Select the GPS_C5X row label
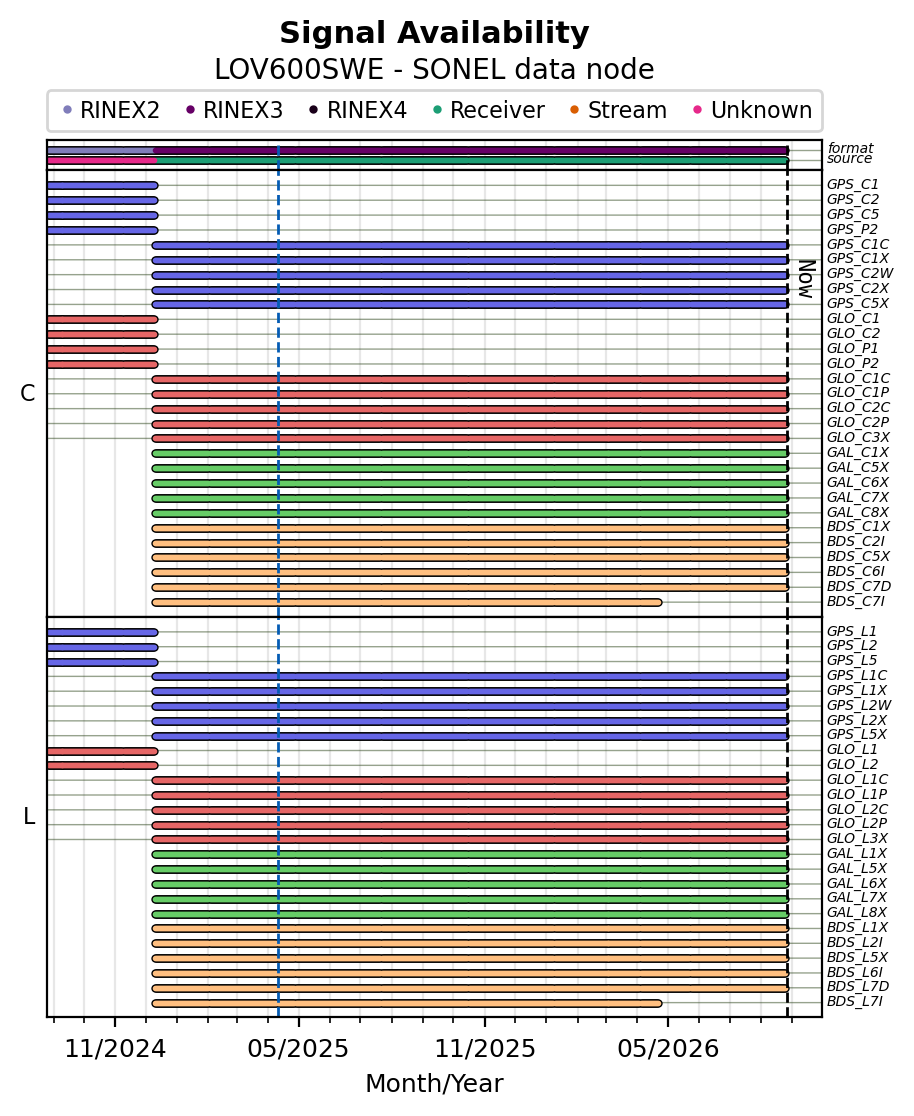Image resolution: width=914 pixels, height=1116 pixels. [x=858, y=303]
